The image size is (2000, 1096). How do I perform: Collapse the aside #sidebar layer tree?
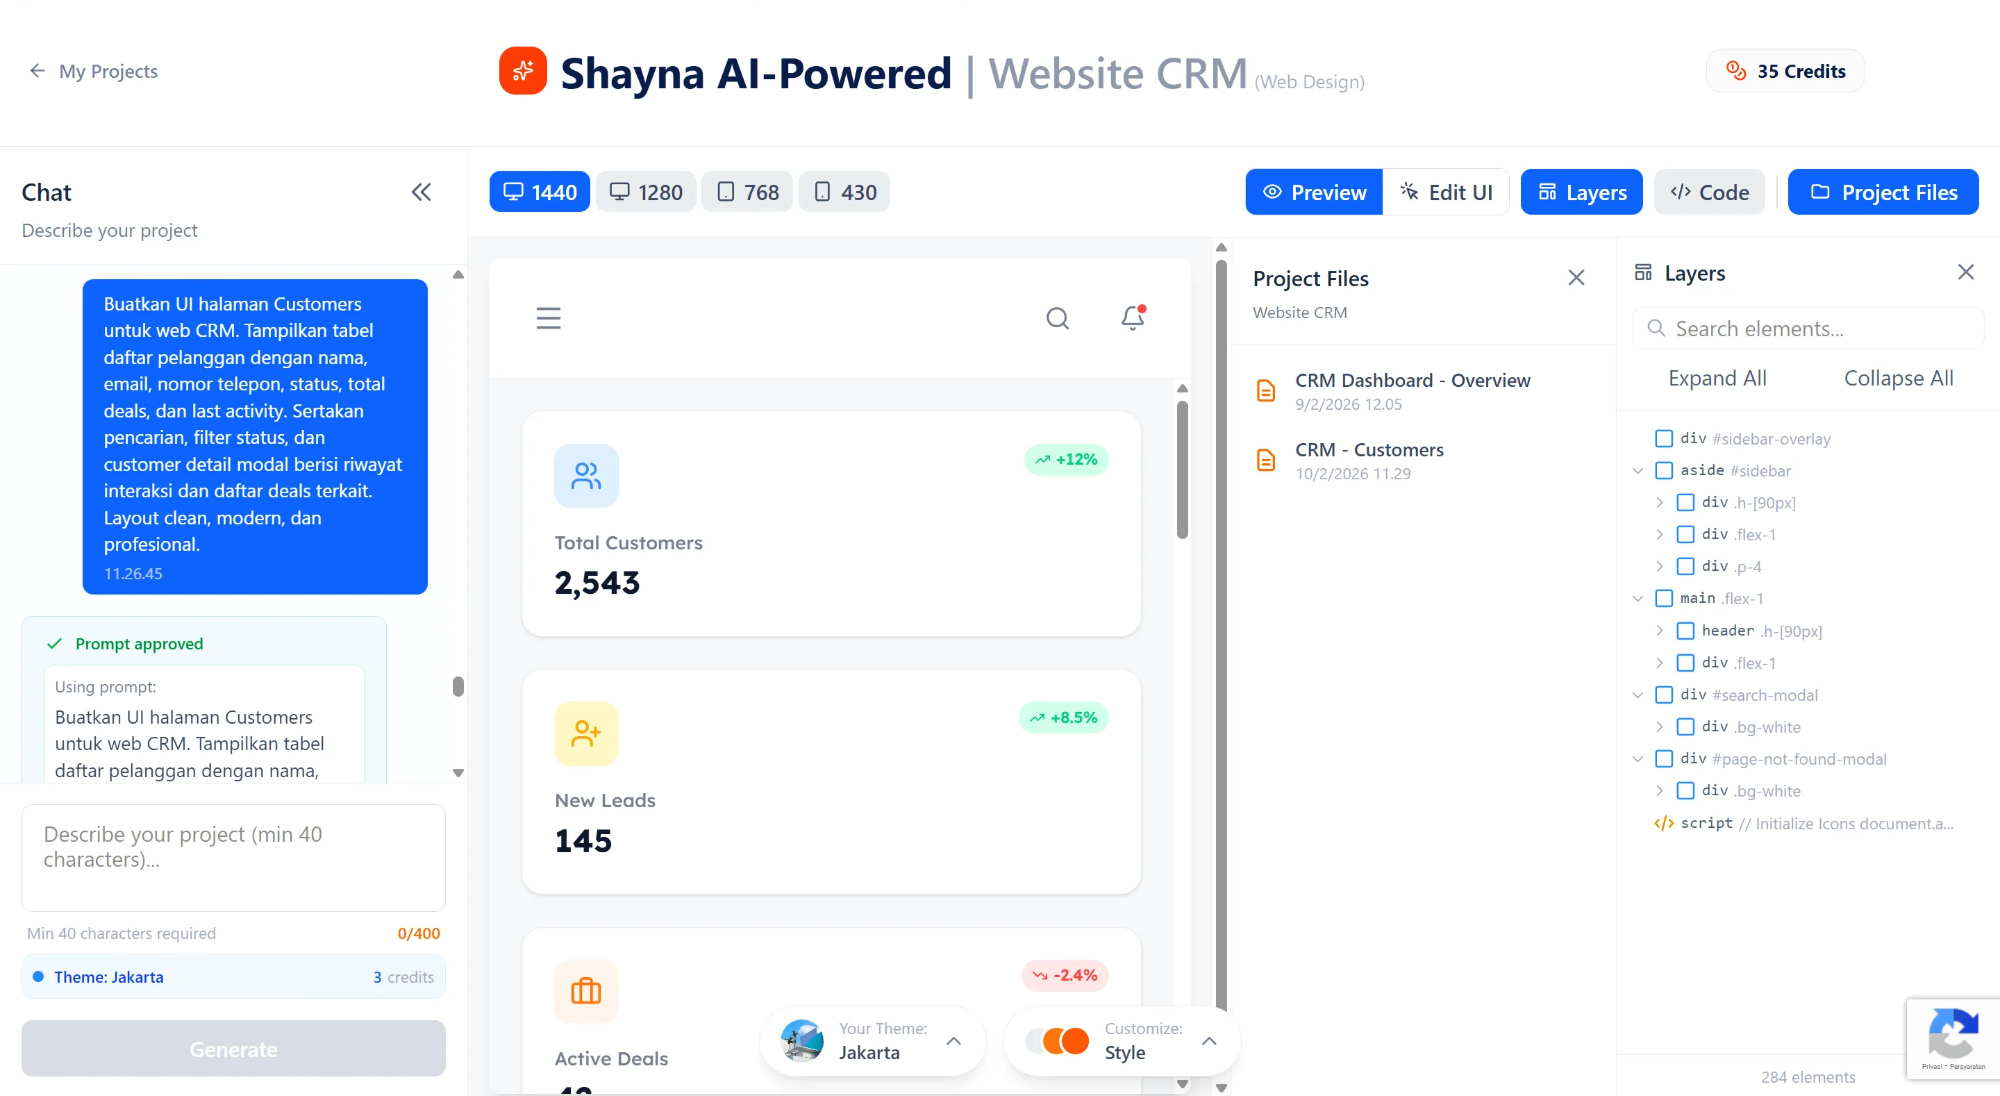click(x=1637, y=470)
